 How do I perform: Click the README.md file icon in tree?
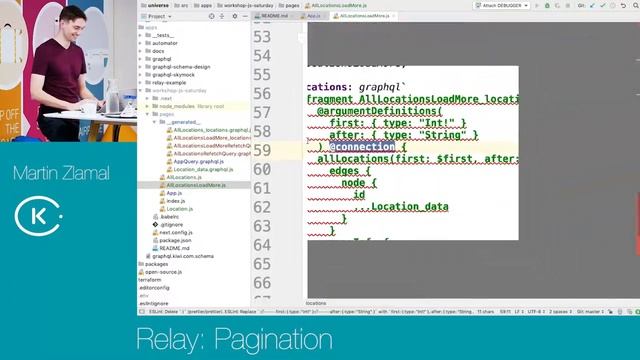[x=155, y=248]
